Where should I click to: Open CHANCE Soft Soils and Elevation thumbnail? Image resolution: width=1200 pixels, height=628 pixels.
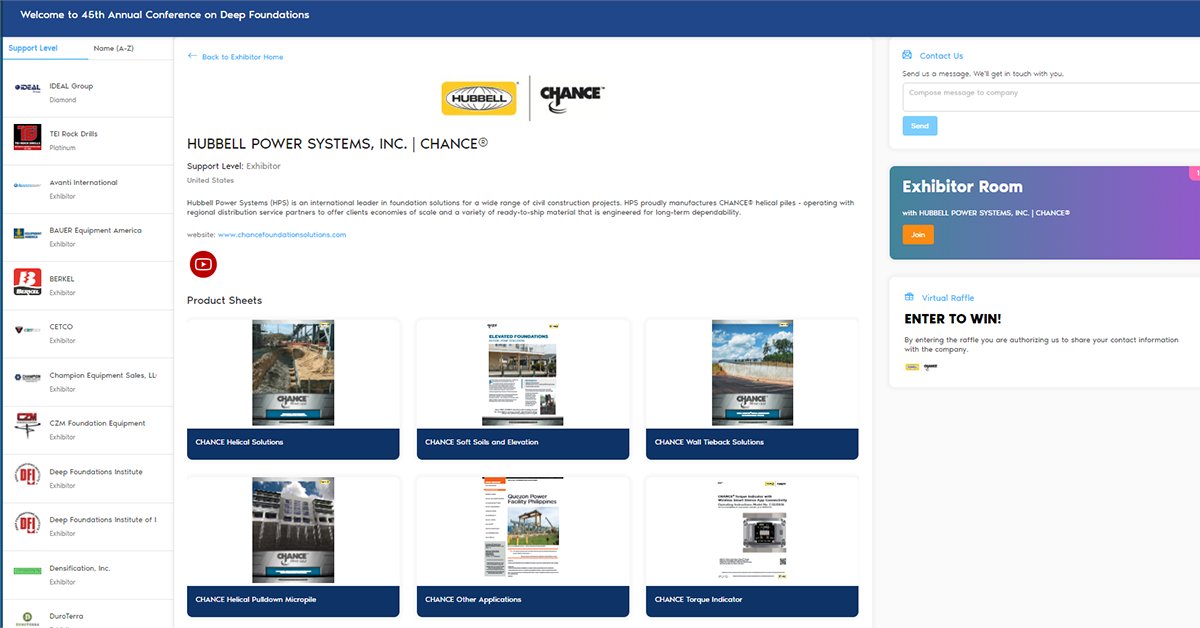pos(523,373)
